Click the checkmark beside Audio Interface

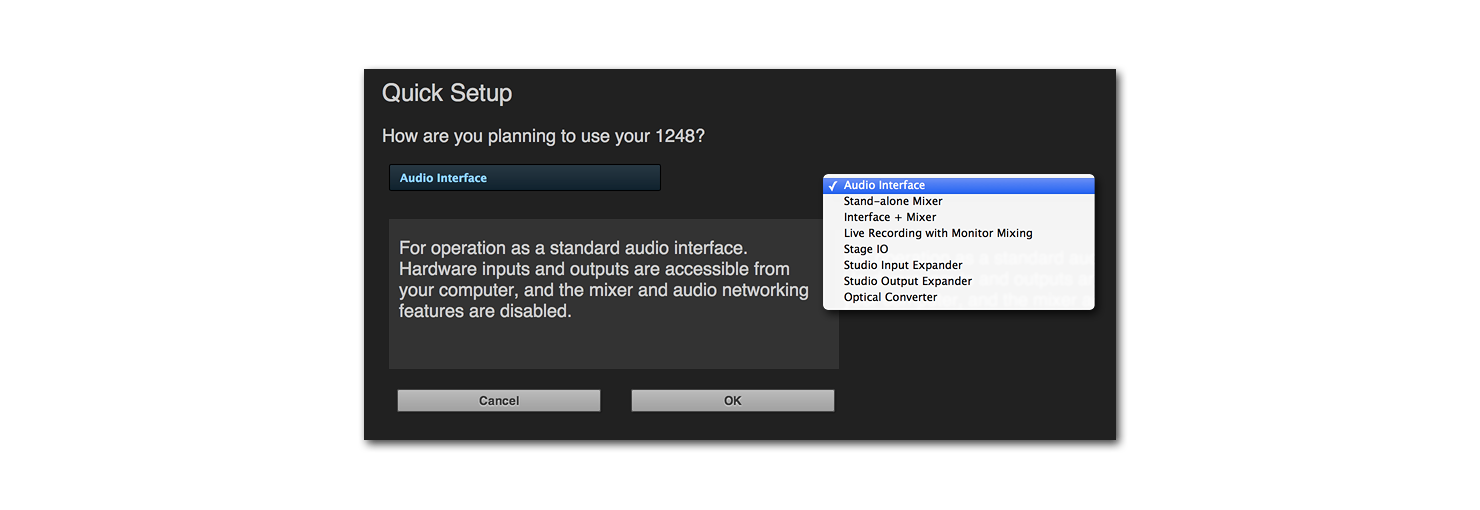pyautogui.click(x=832, y=185)
